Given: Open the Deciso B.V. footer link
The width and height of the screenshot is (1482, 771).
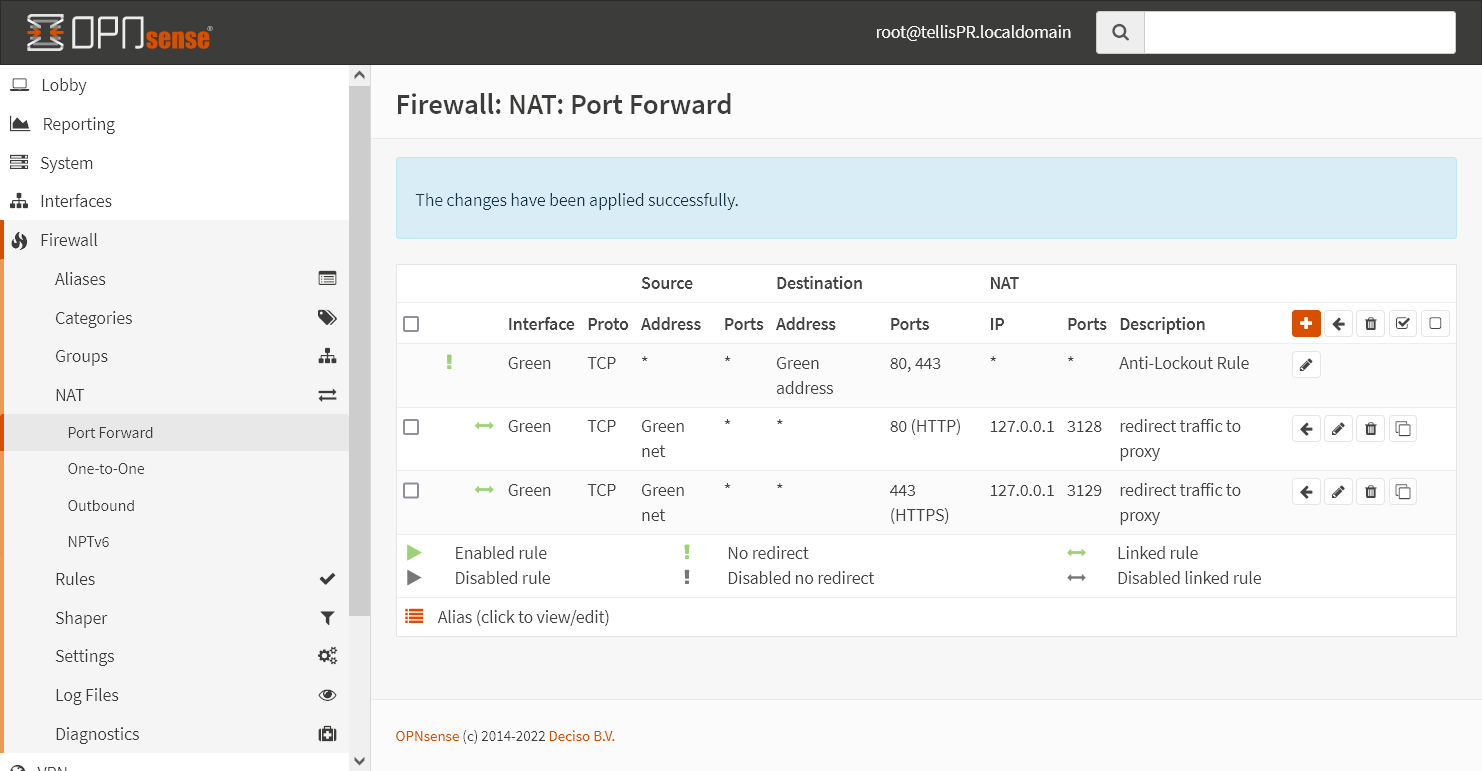Looking at the screenshot, I should pyautogui.click(x=581, y=736).
